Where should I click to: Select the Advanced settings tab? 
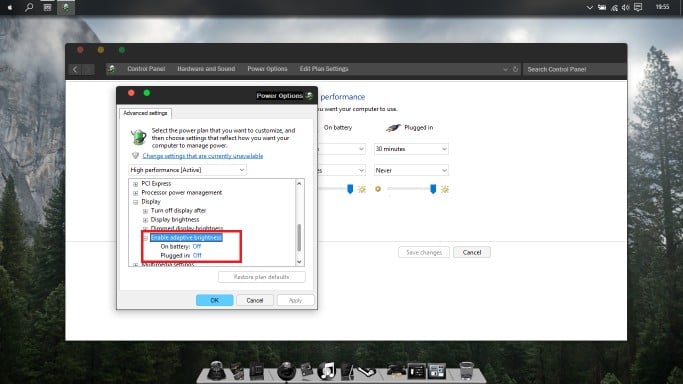[x=145, y=113]
